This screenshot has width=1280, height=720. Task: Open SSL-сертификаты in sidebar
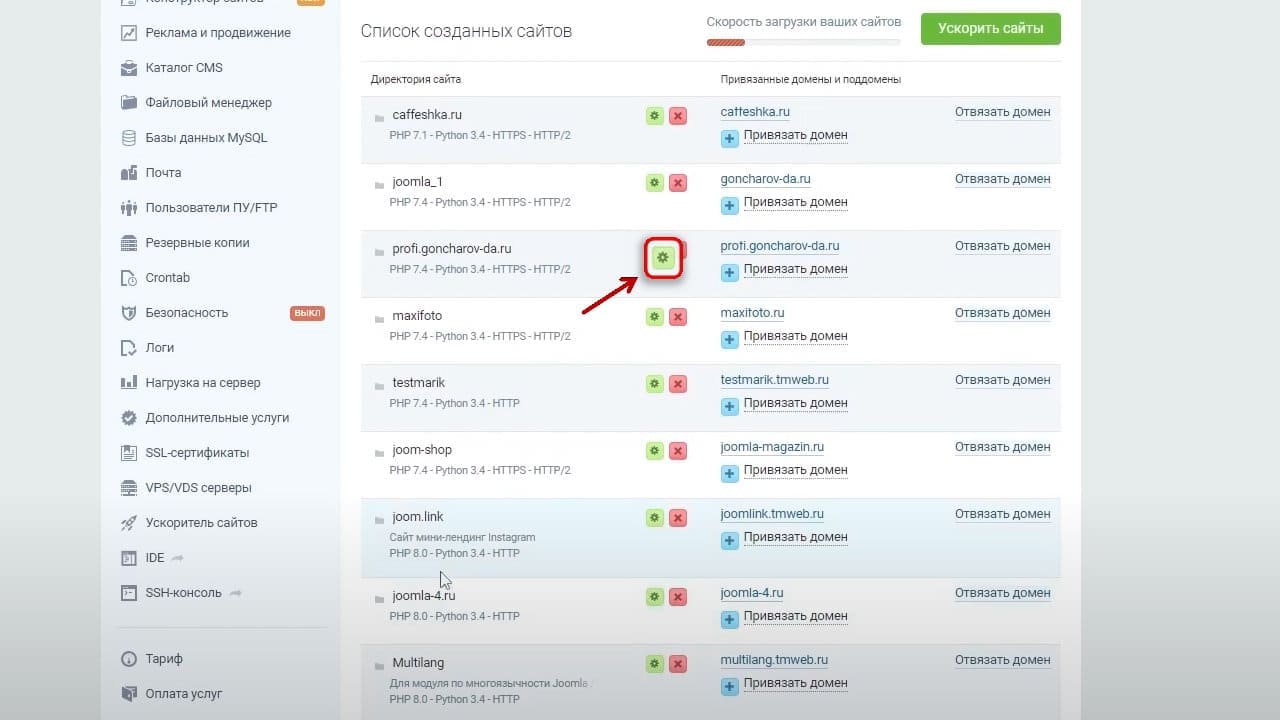click(x=185, y=453)
